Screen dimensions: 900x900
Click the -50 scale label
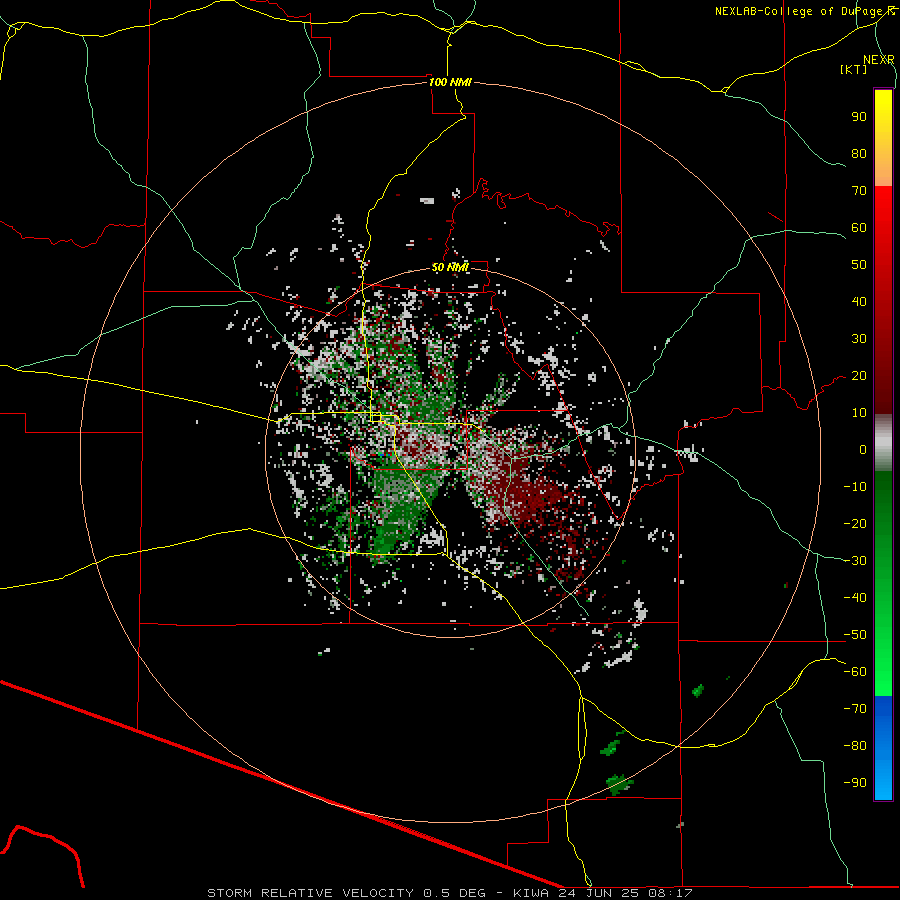point(855,635)
